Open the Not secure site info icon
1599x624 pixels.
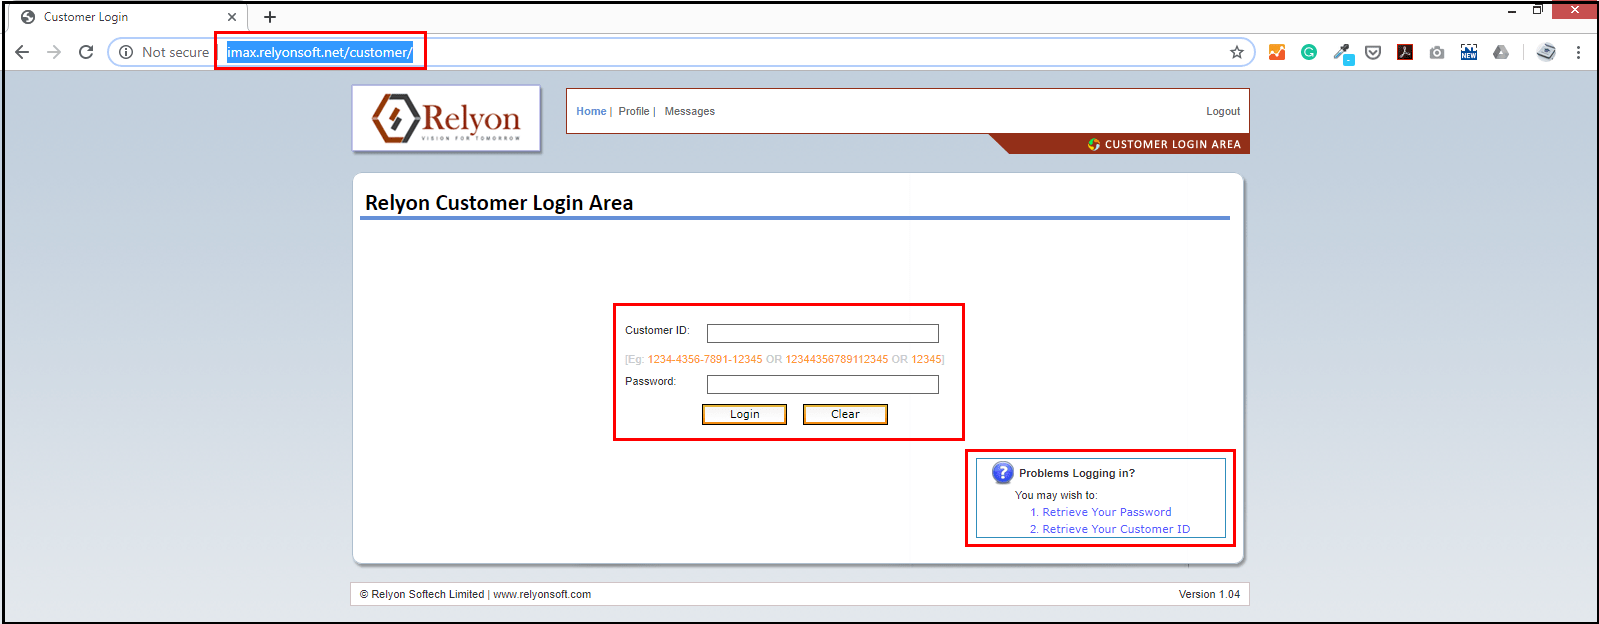pos(126,52)
